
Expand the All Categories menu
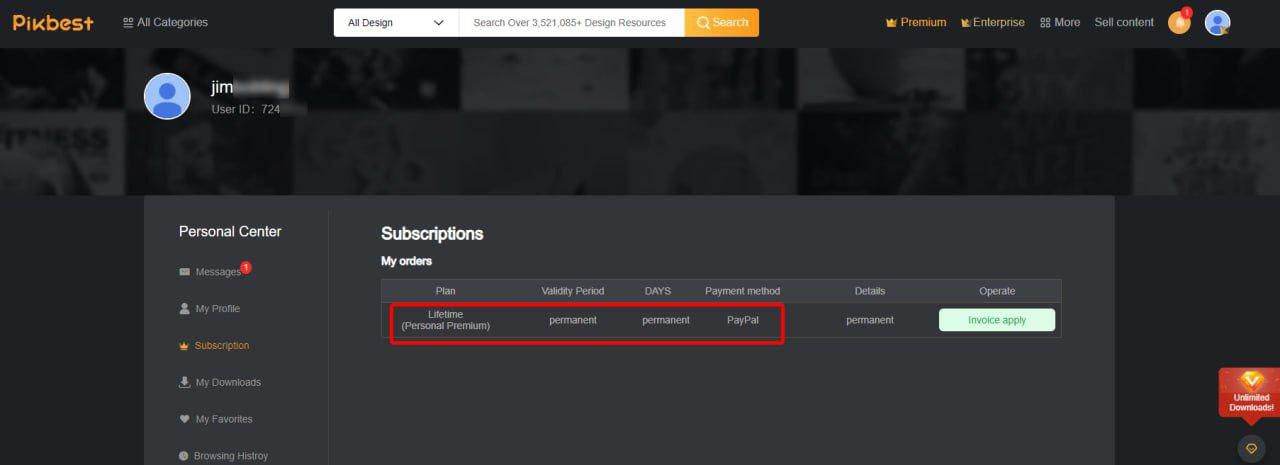(x=165, y=22)
